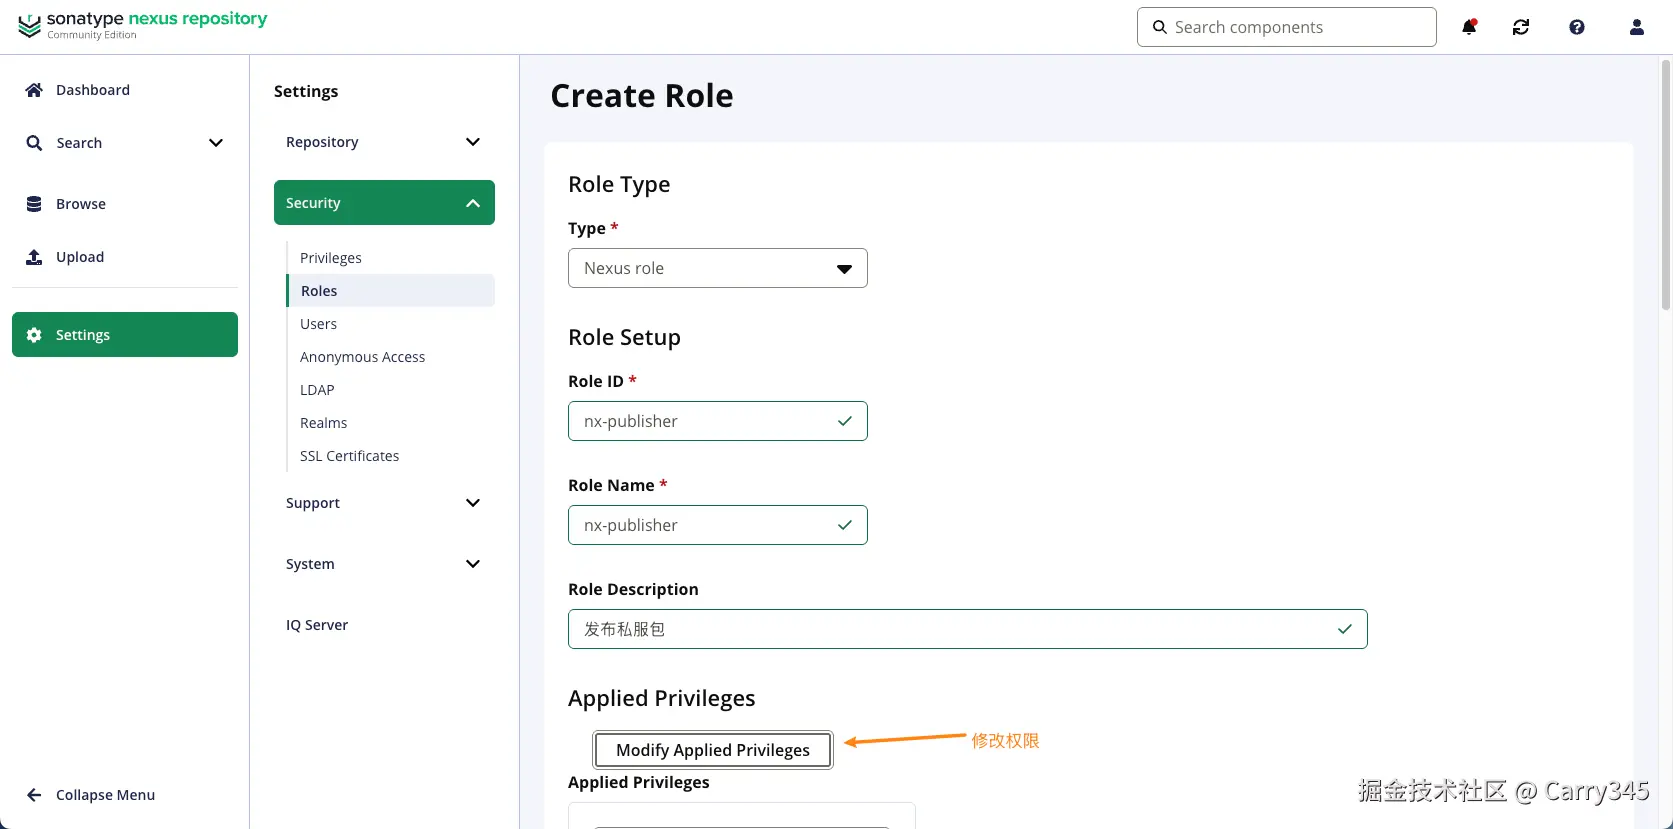Open the Upload page icon

[34, 257]
